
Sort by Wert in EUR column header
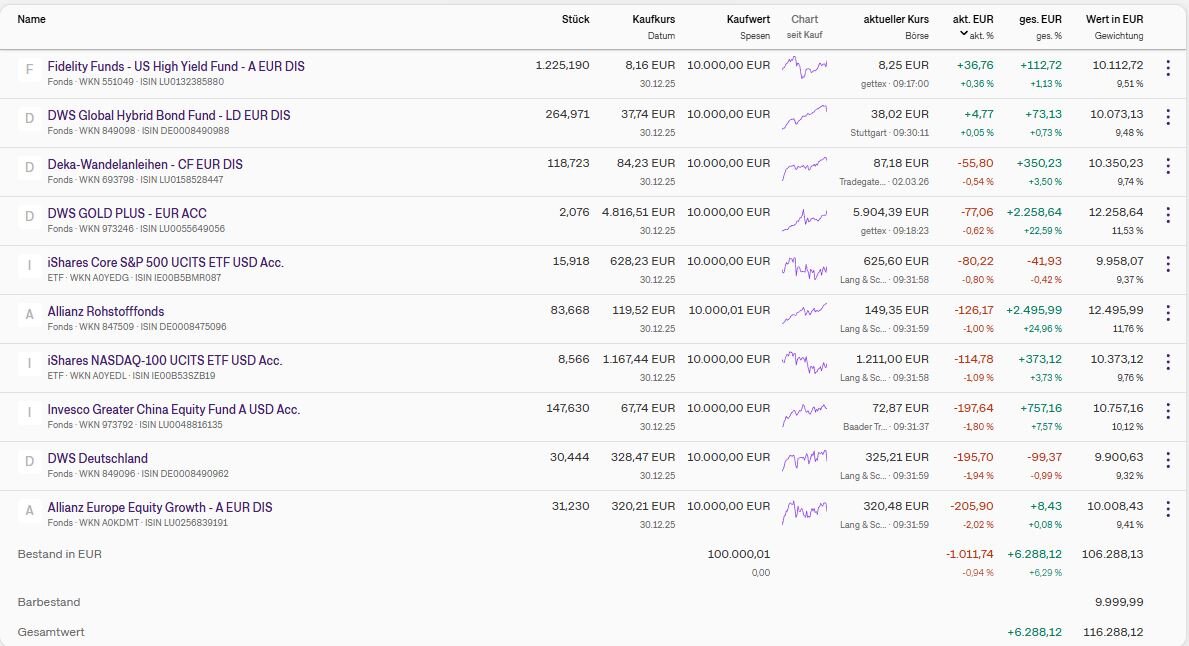(x=1114, y=19)
